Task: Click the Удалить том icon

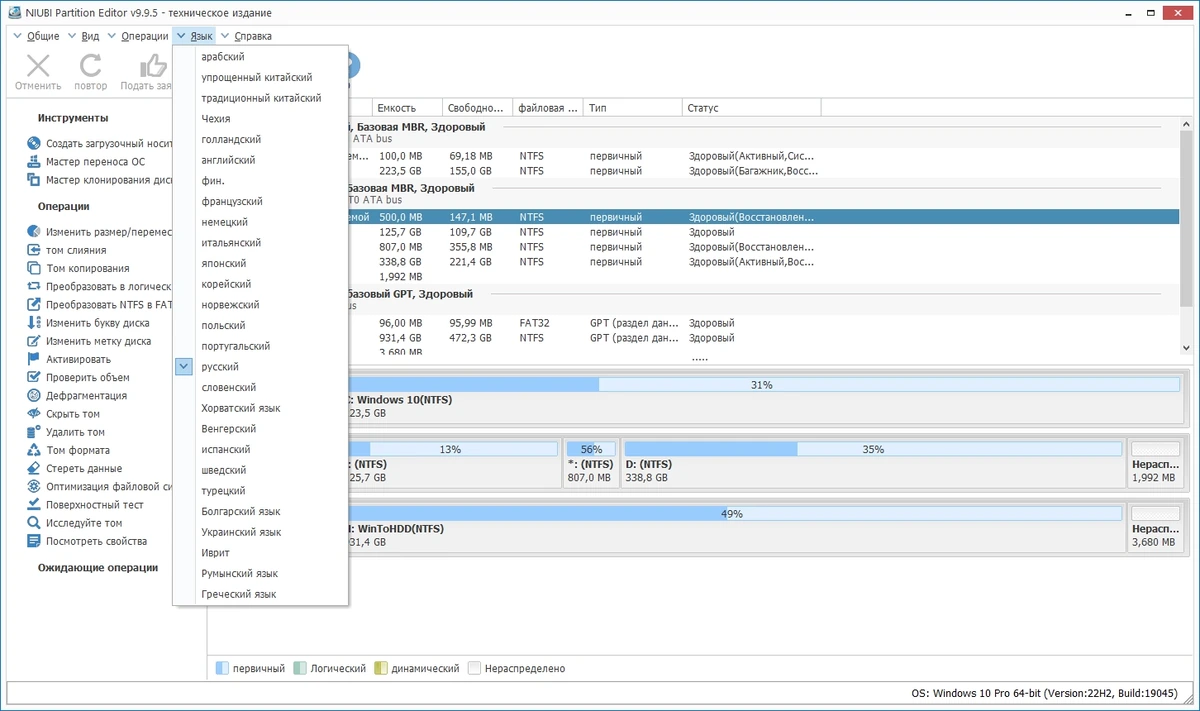Action: point(34,432)
